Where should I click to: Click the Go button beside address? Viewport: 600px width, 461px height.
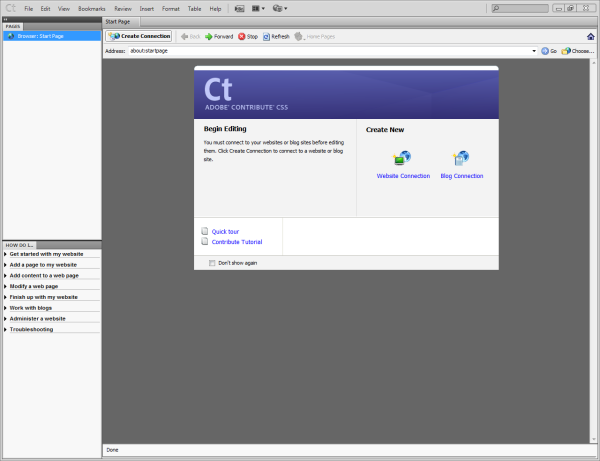549,51
